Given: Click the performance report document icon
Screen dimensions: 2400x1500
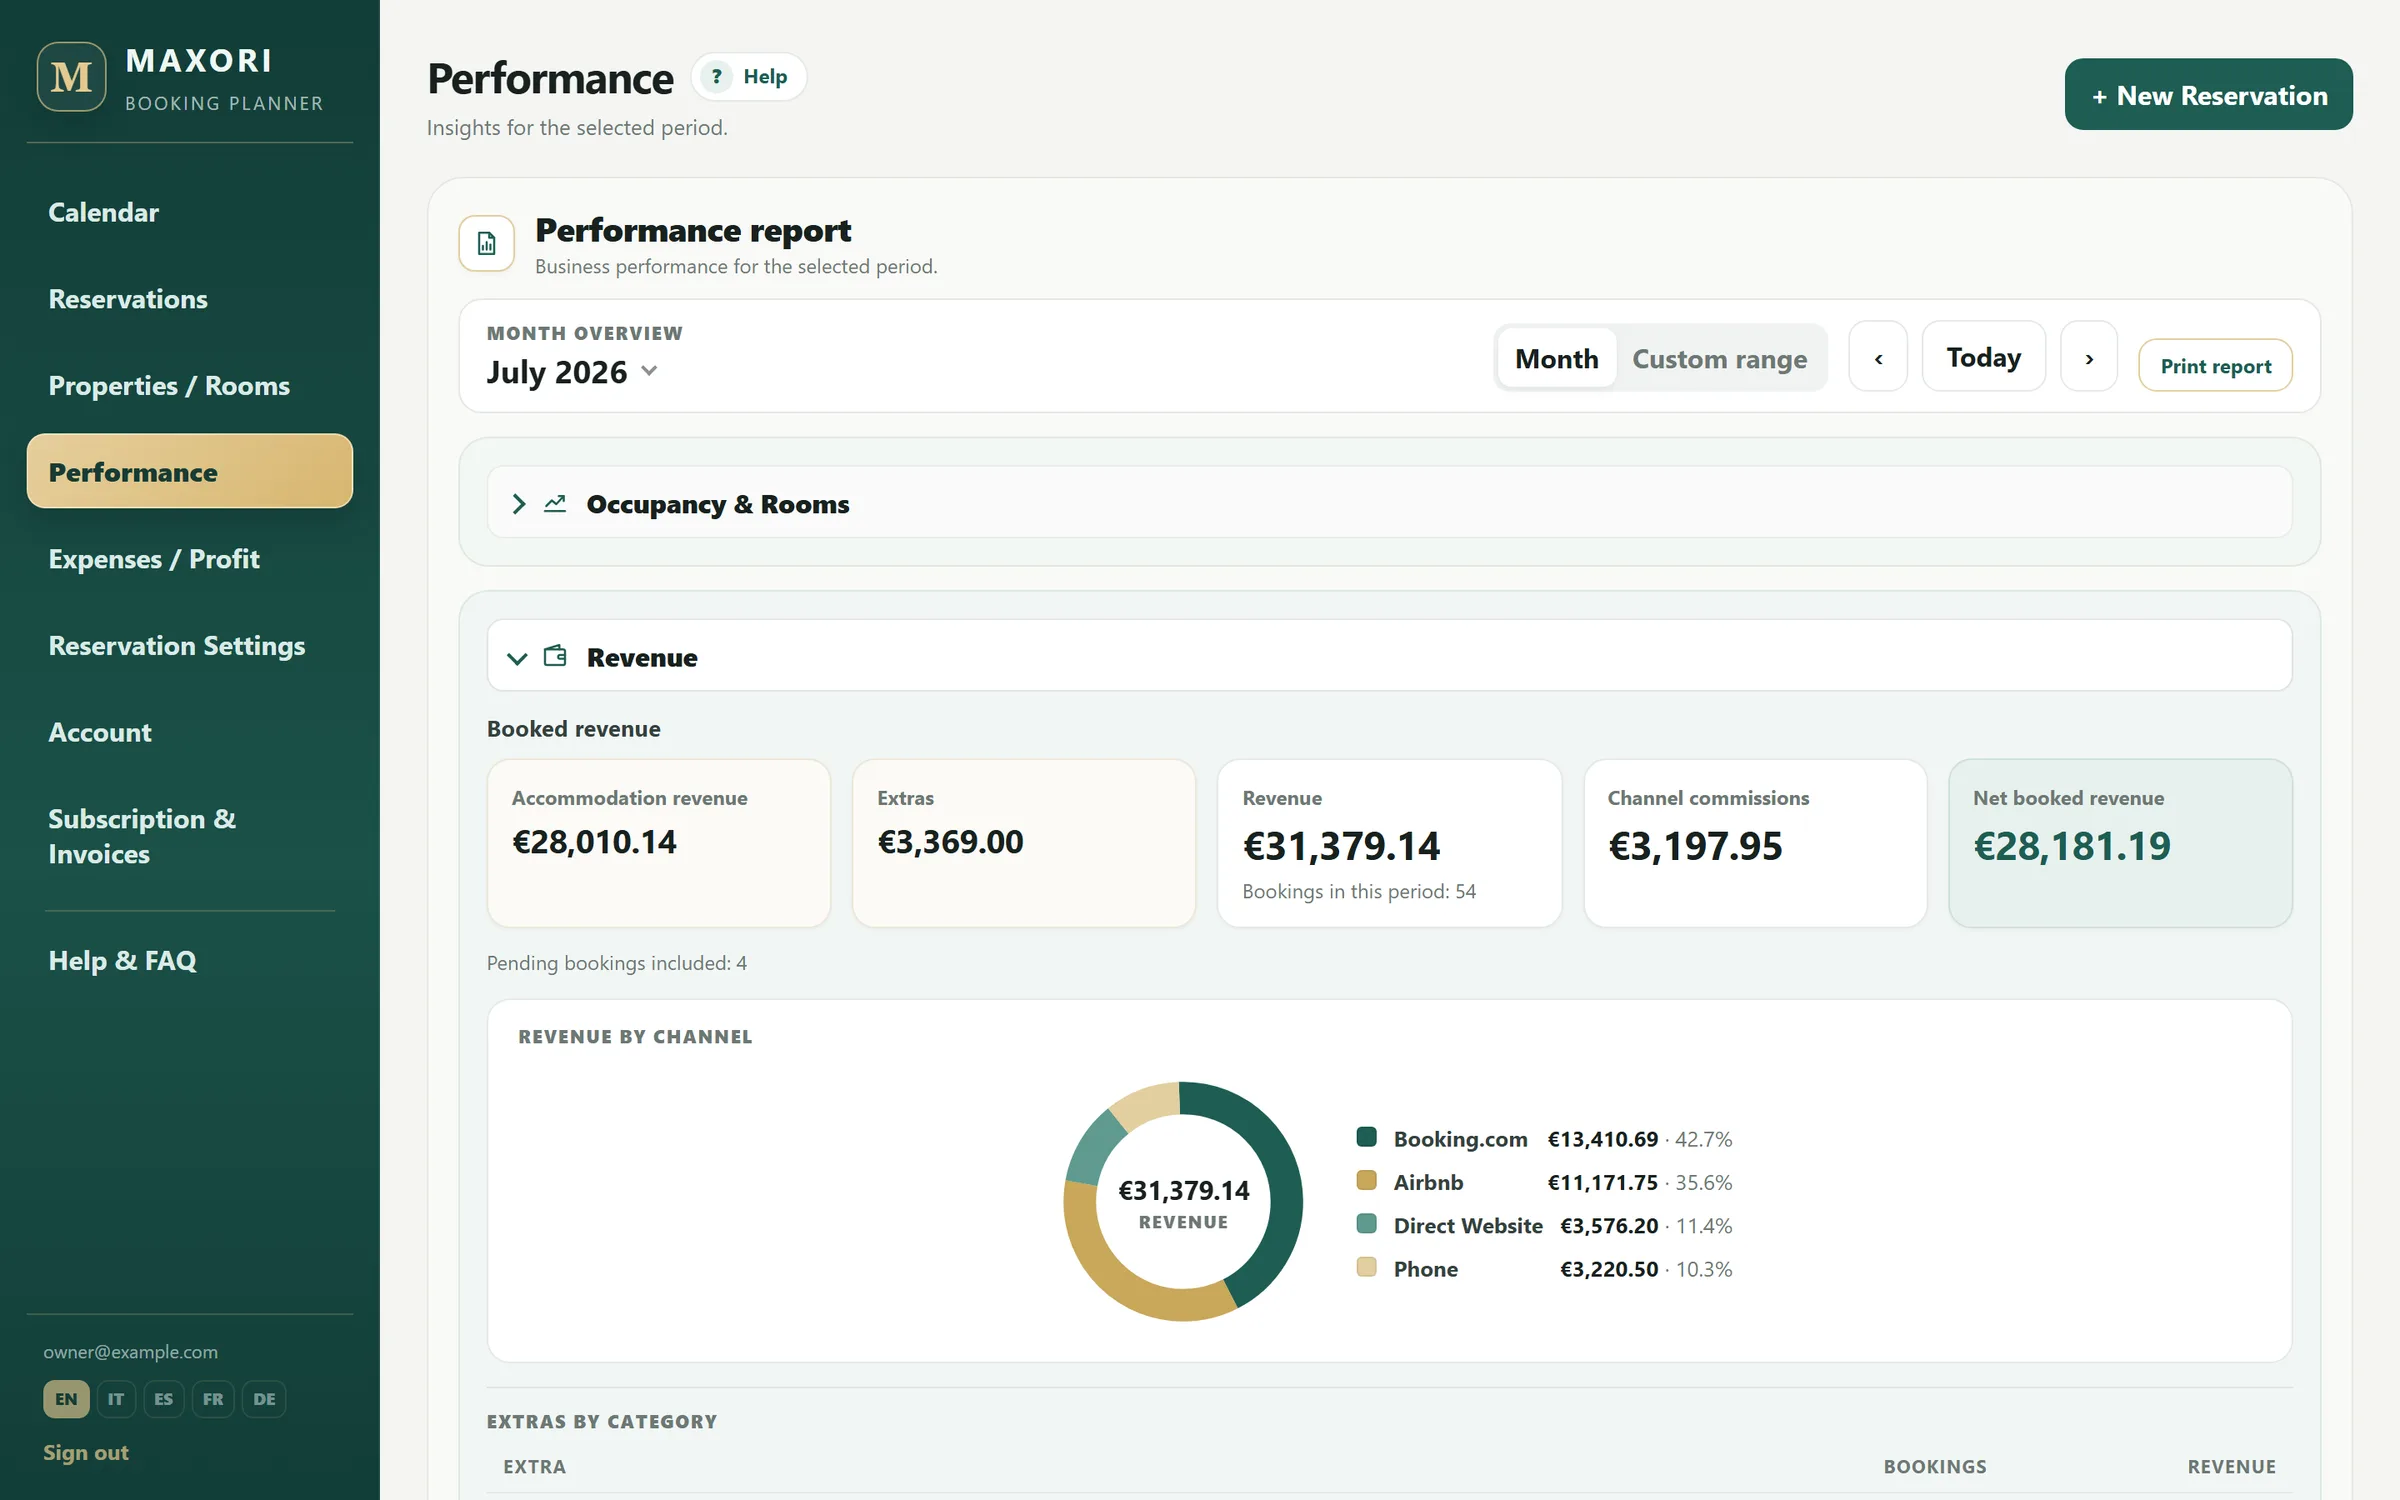Looking at the screenshot, I should click(x=487, y=243).
